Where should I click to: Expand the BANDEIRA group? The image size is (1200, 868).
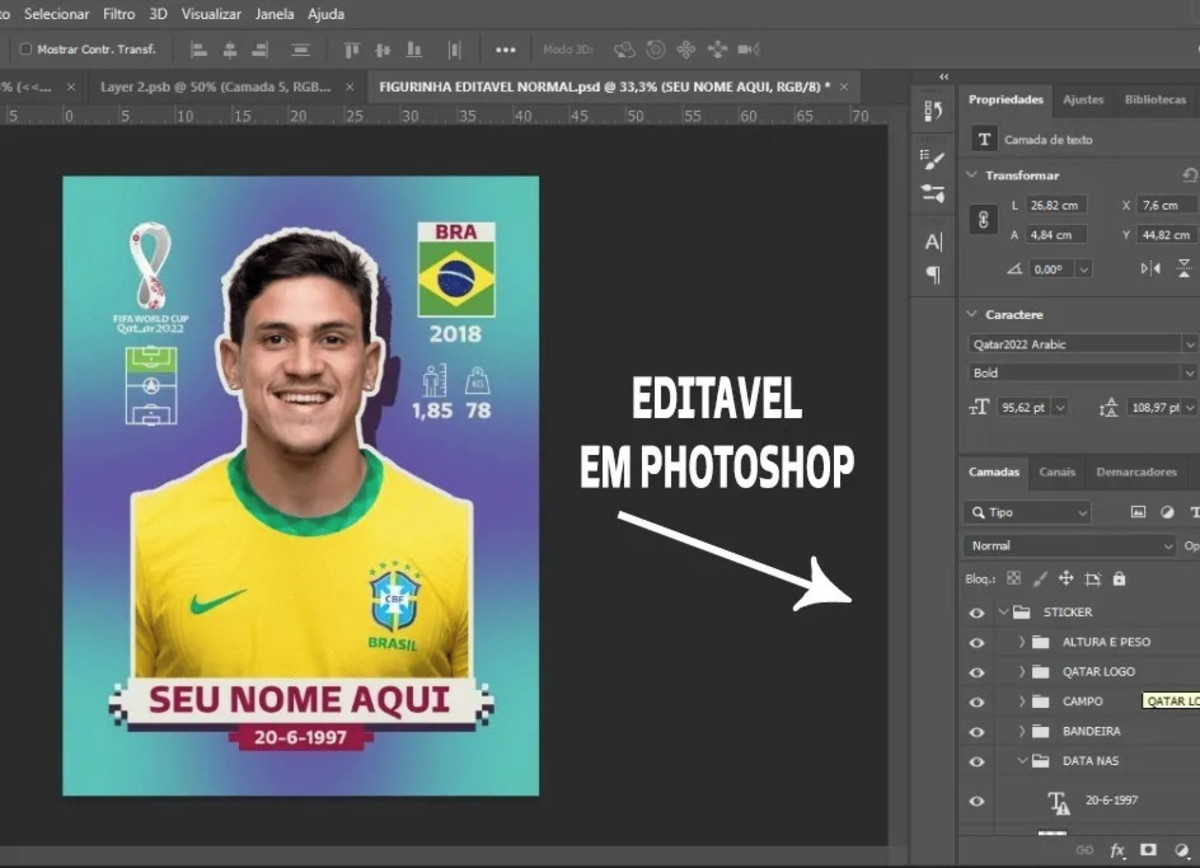tap(1022, 731)
